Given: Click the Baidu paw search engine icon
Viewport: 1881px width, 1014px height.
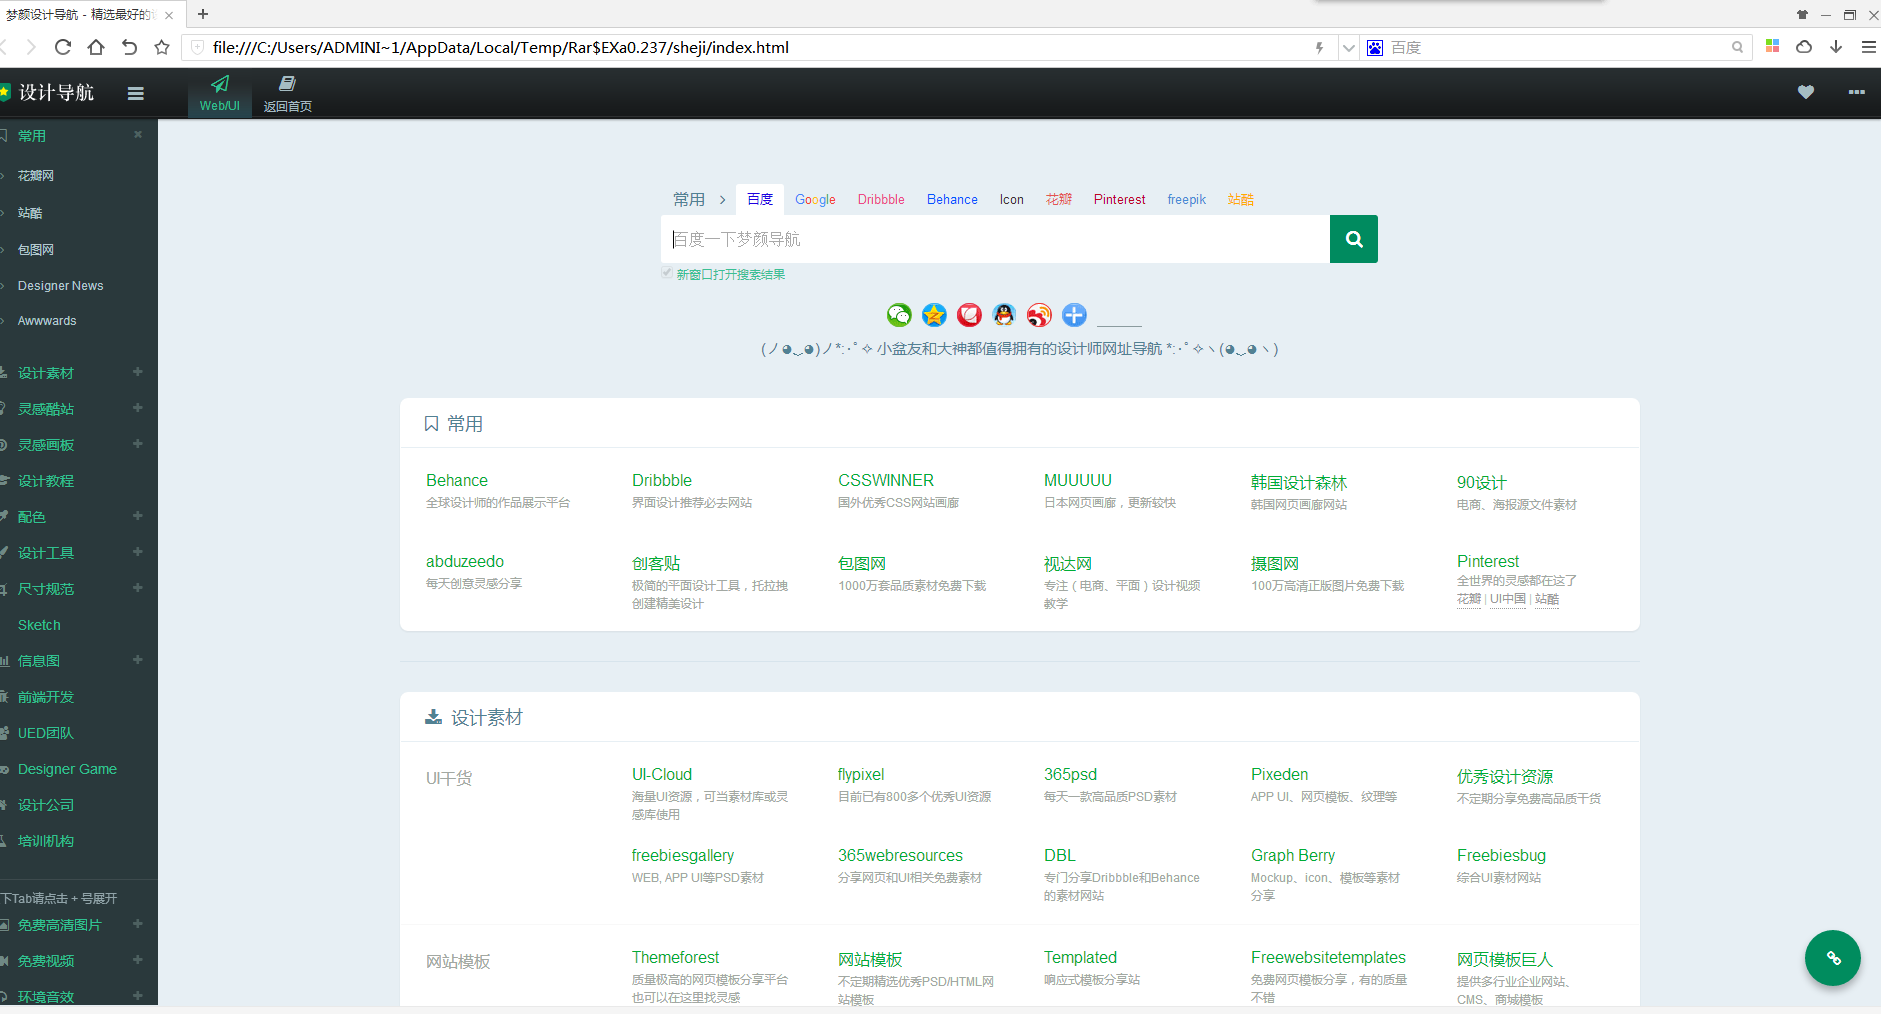Looking at the screenshot, I should click(x=1375, y=47).
